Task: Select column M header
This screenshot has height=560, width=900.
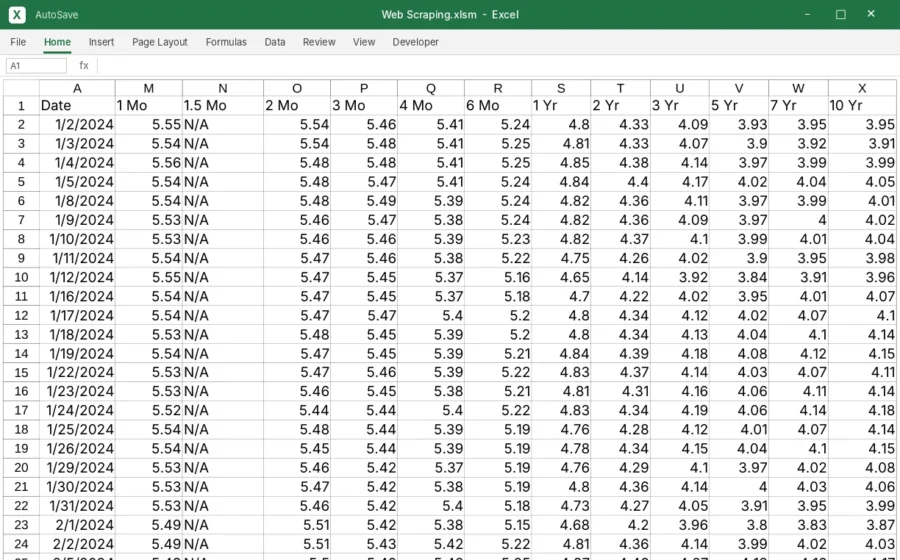Action: click(x=149, y=88)
